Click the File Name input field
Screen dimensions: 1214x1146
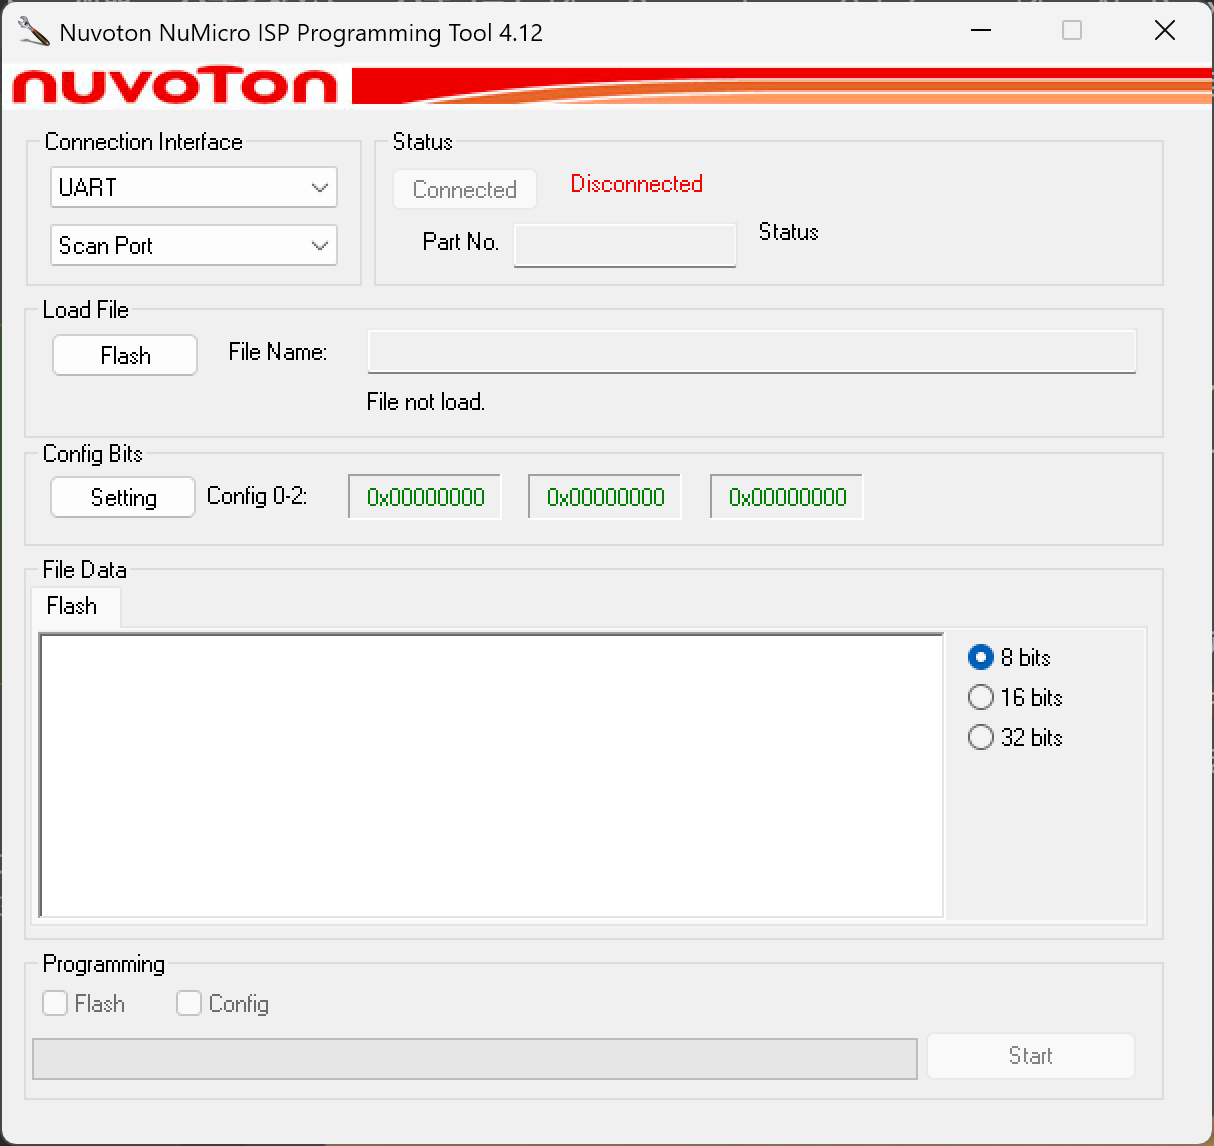pos(752,351)
